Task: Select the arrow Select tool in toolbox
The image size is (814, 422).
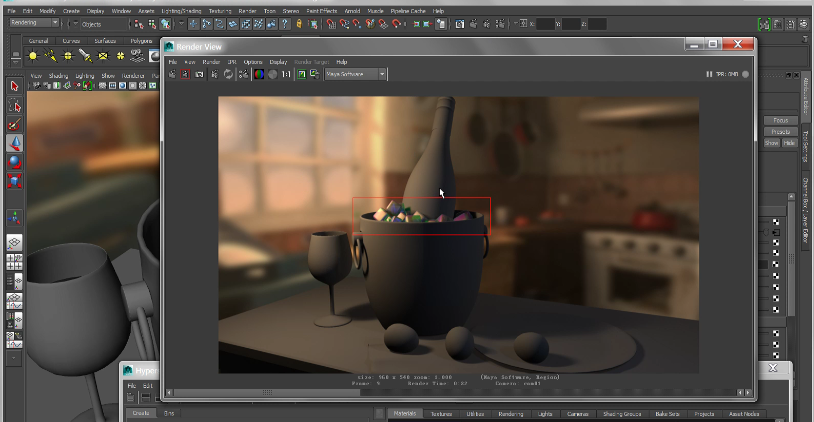Action: click(x=15, y=86)
